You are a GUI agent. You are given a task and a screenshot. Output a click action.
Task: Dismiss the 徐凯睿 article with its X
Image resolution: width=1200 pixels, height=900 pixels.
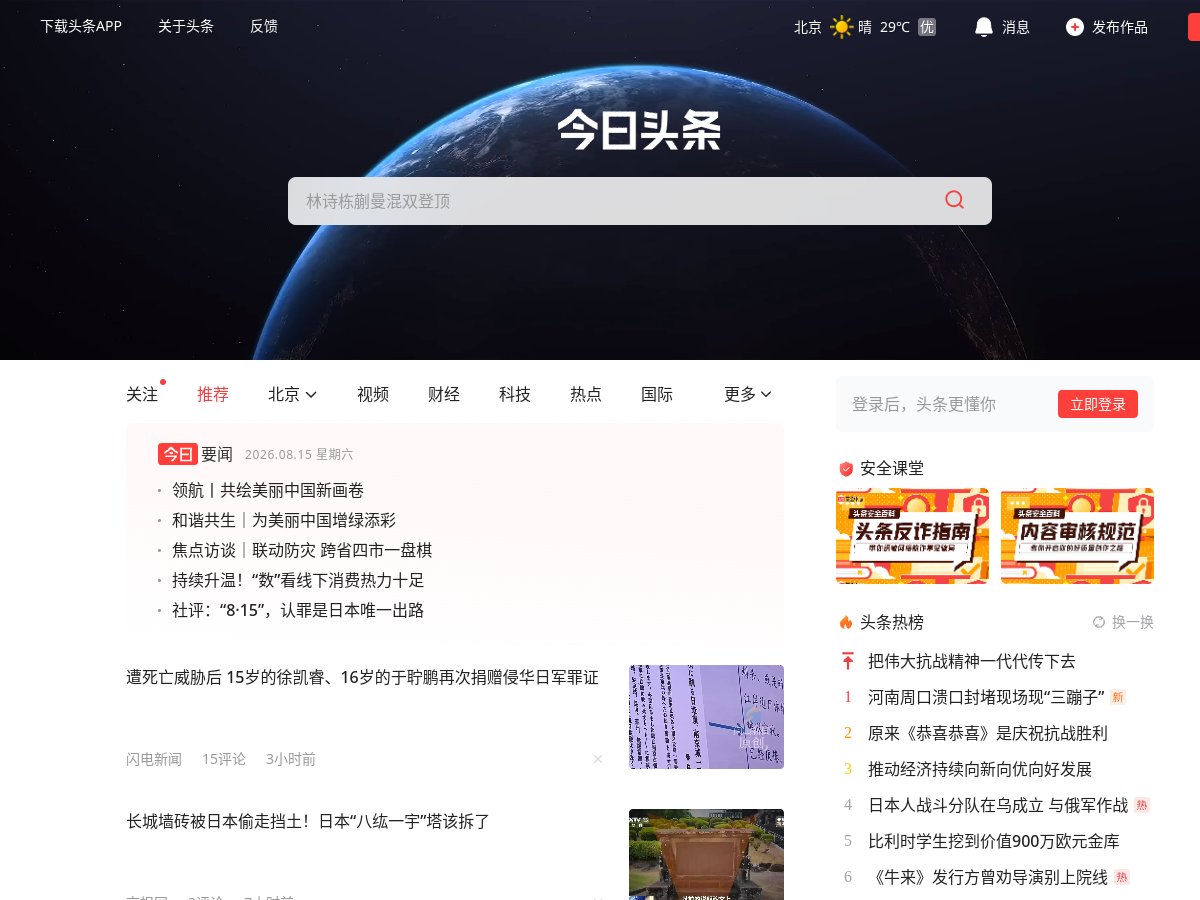coord(598,759)
